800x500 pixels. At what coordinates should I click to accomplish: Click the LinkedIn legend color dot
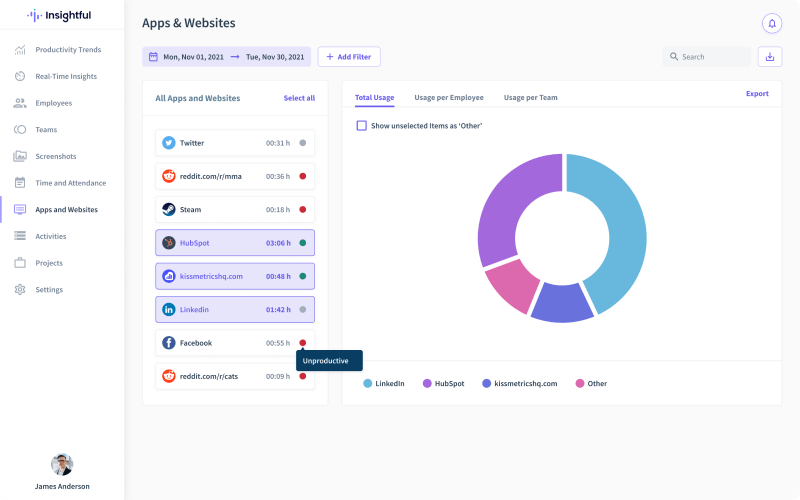tap(367, 383)
